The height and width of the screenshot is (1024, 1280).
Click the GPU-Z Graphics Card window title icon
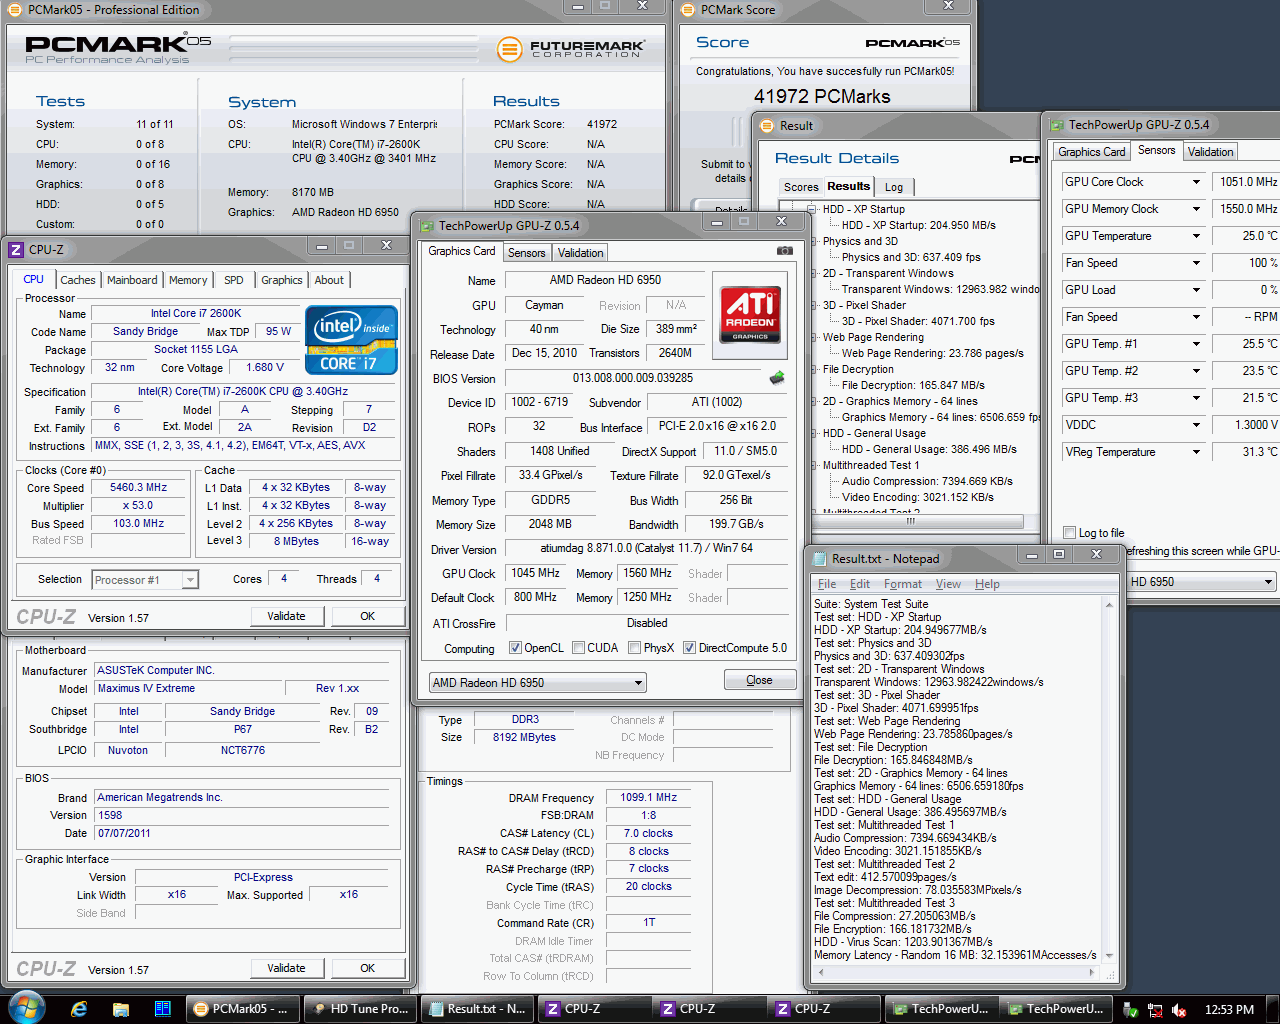pos(427,225)
